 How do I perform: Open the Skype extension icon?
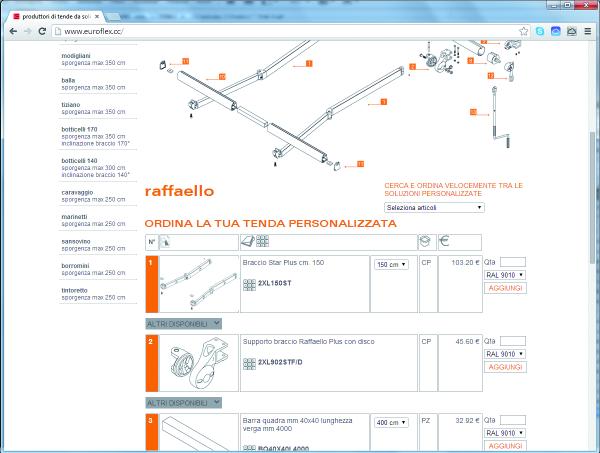tap(540, 31)
